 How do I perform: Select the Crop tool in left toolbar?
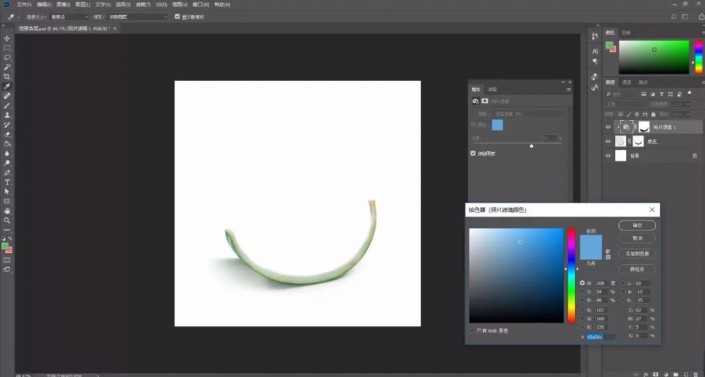pos(7,77)
